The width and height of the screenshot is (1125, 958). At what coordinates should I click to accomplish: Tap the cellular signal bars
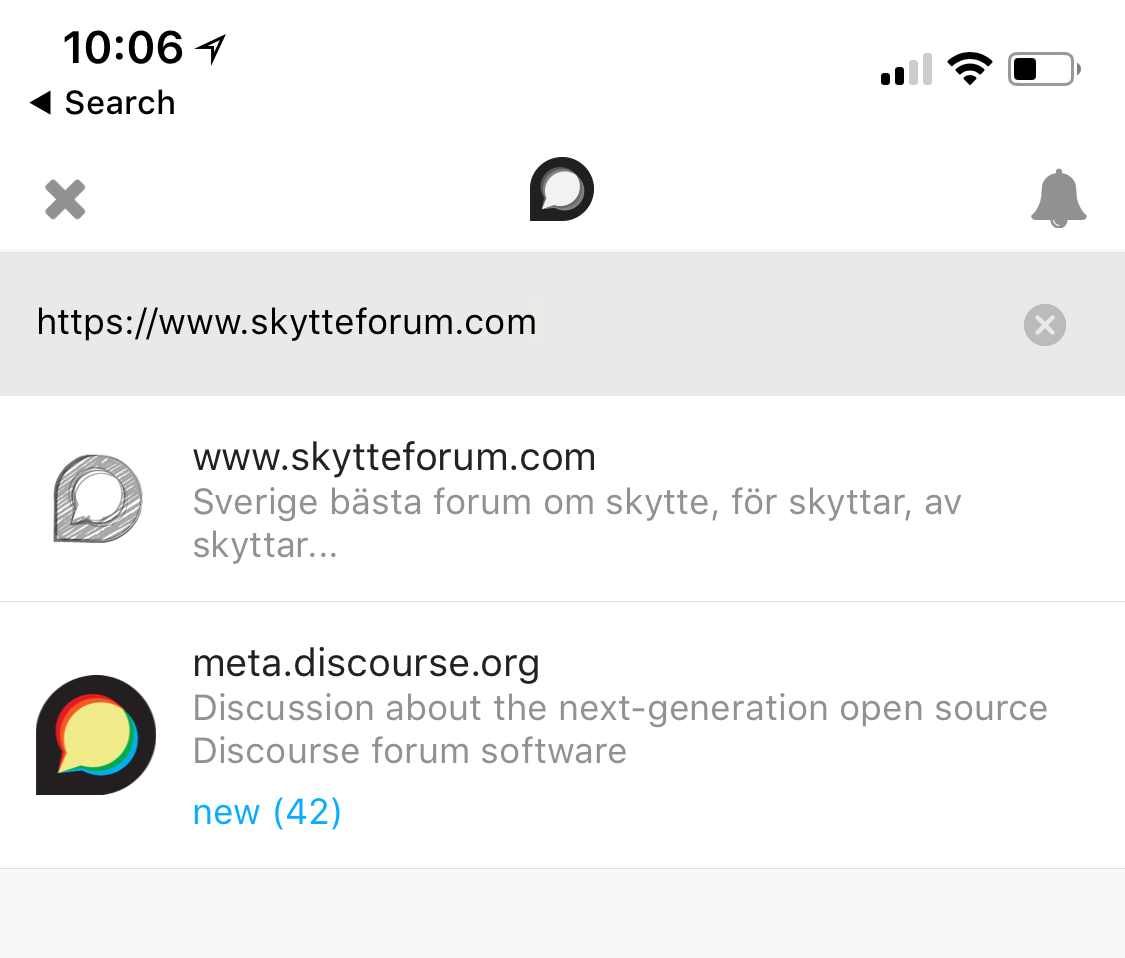coord(906,70)
